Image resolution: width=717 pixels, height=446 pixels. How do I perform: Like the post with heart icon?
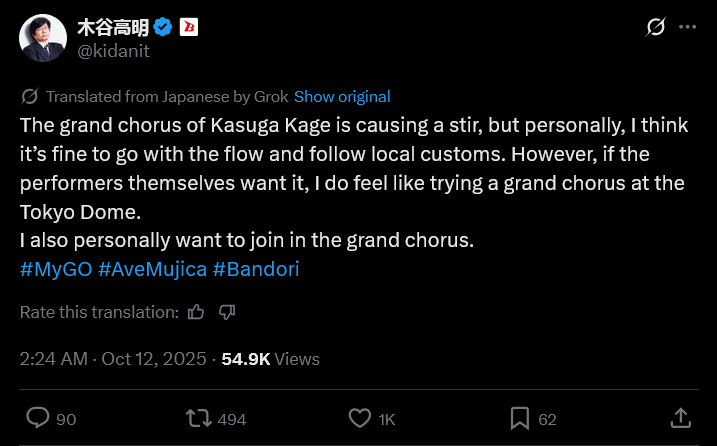point(359,418)
